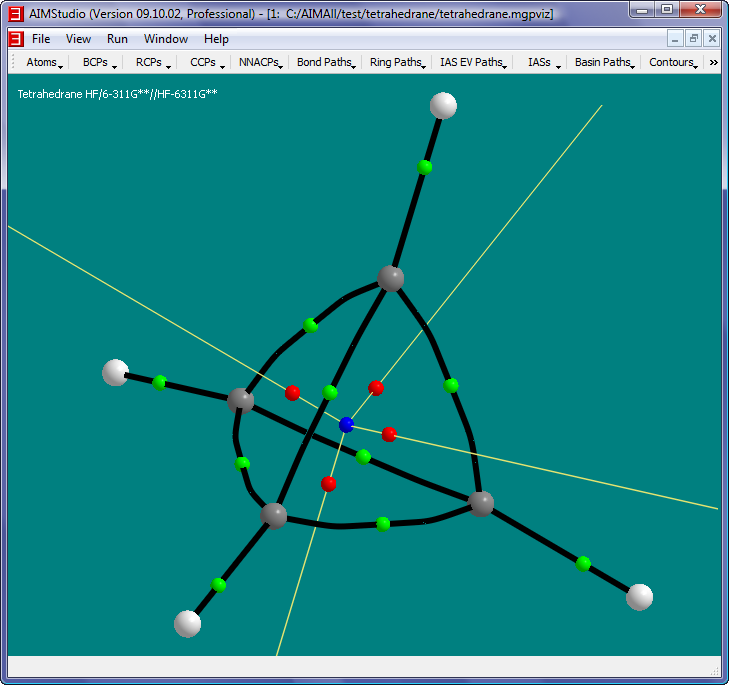Show more toolbar items via chevron
Screen dimensions: 729x685
(714, 62)
